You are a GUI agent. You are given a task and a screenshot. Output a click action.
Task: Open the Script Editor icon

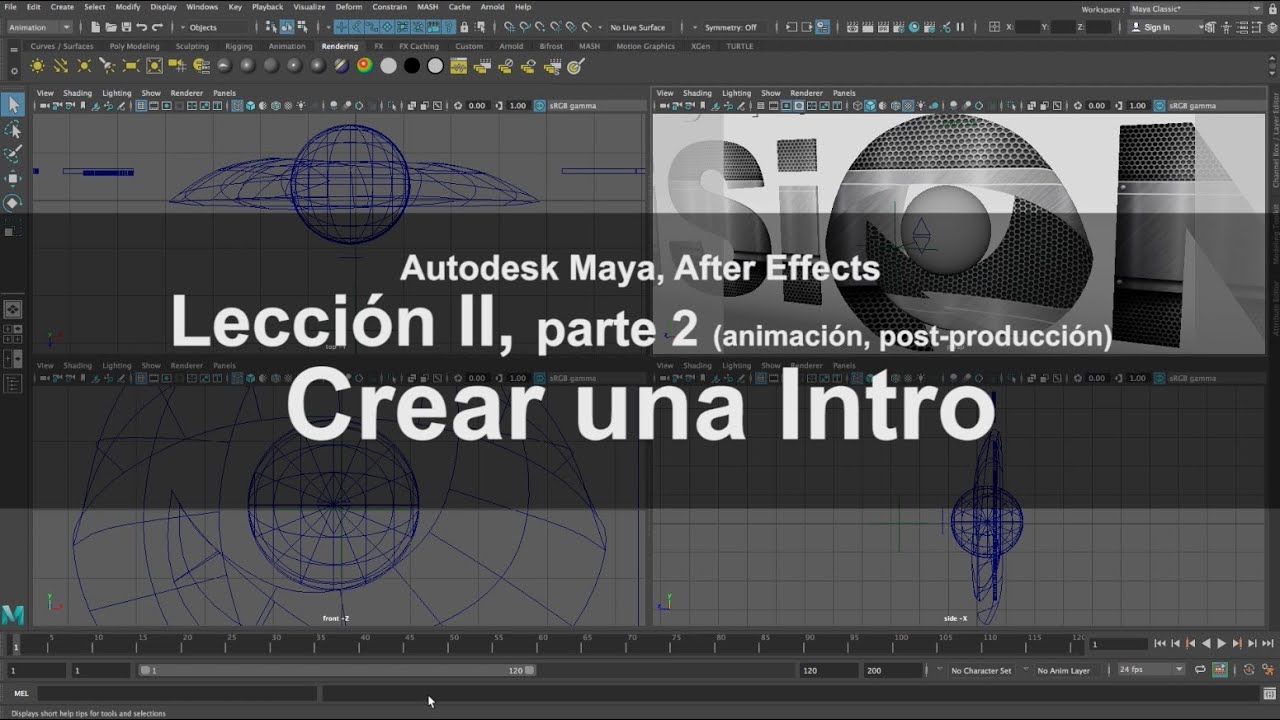point(1270,693)
